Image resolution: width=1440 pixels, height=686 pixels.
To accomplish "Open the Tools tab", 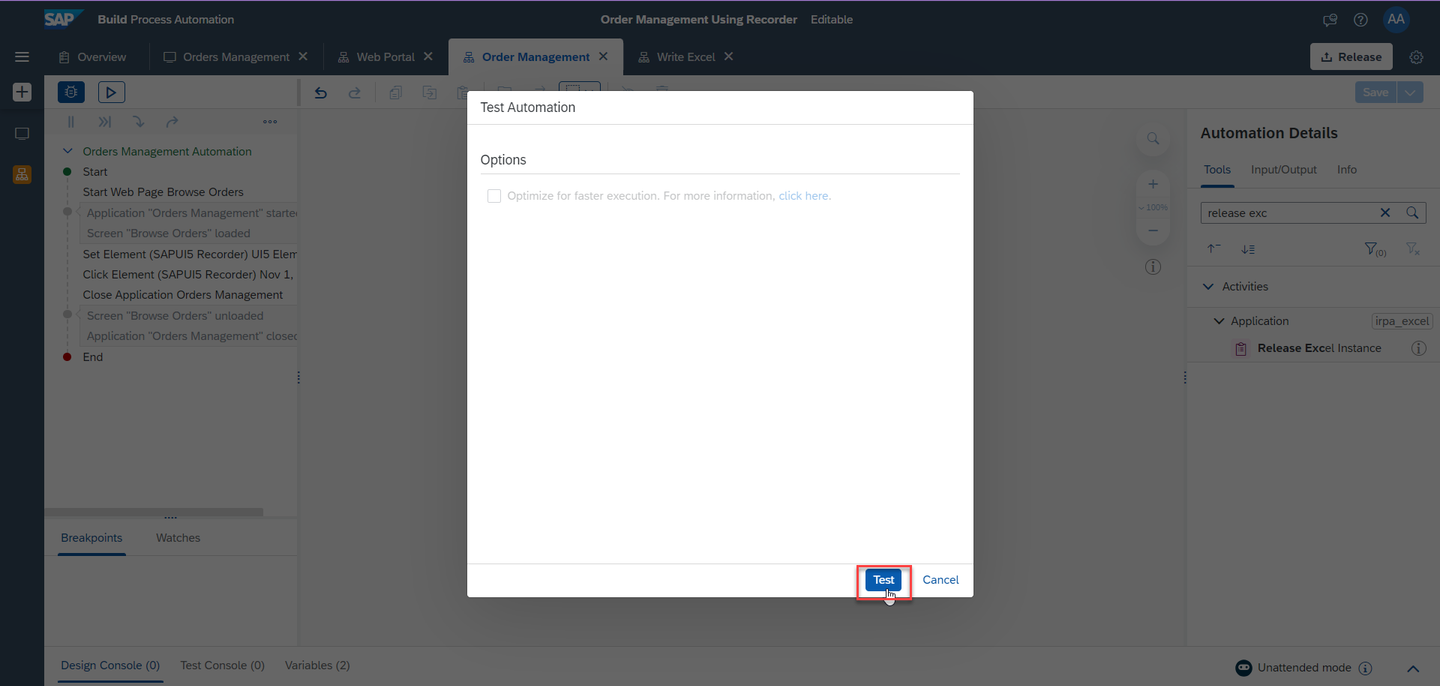I will point(1217,170).
